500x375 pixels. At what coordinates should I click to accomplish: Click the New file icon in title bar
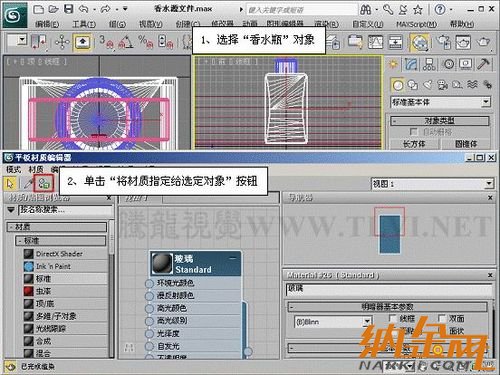click(x=38, y=9)
